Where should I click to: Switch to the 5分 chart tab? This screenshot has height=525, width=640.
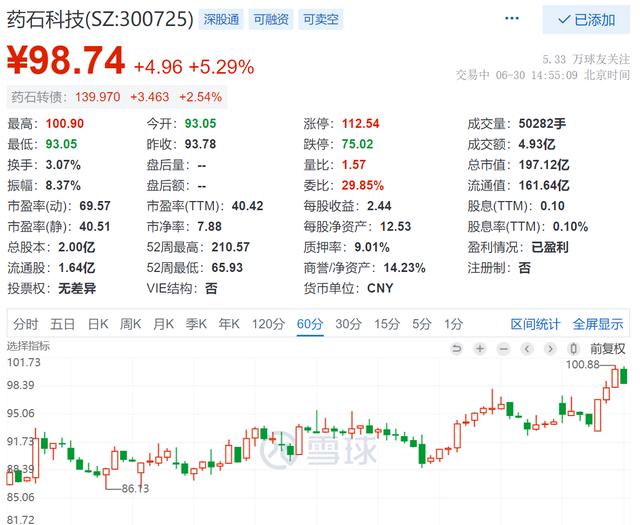click(x=422, y=324)
